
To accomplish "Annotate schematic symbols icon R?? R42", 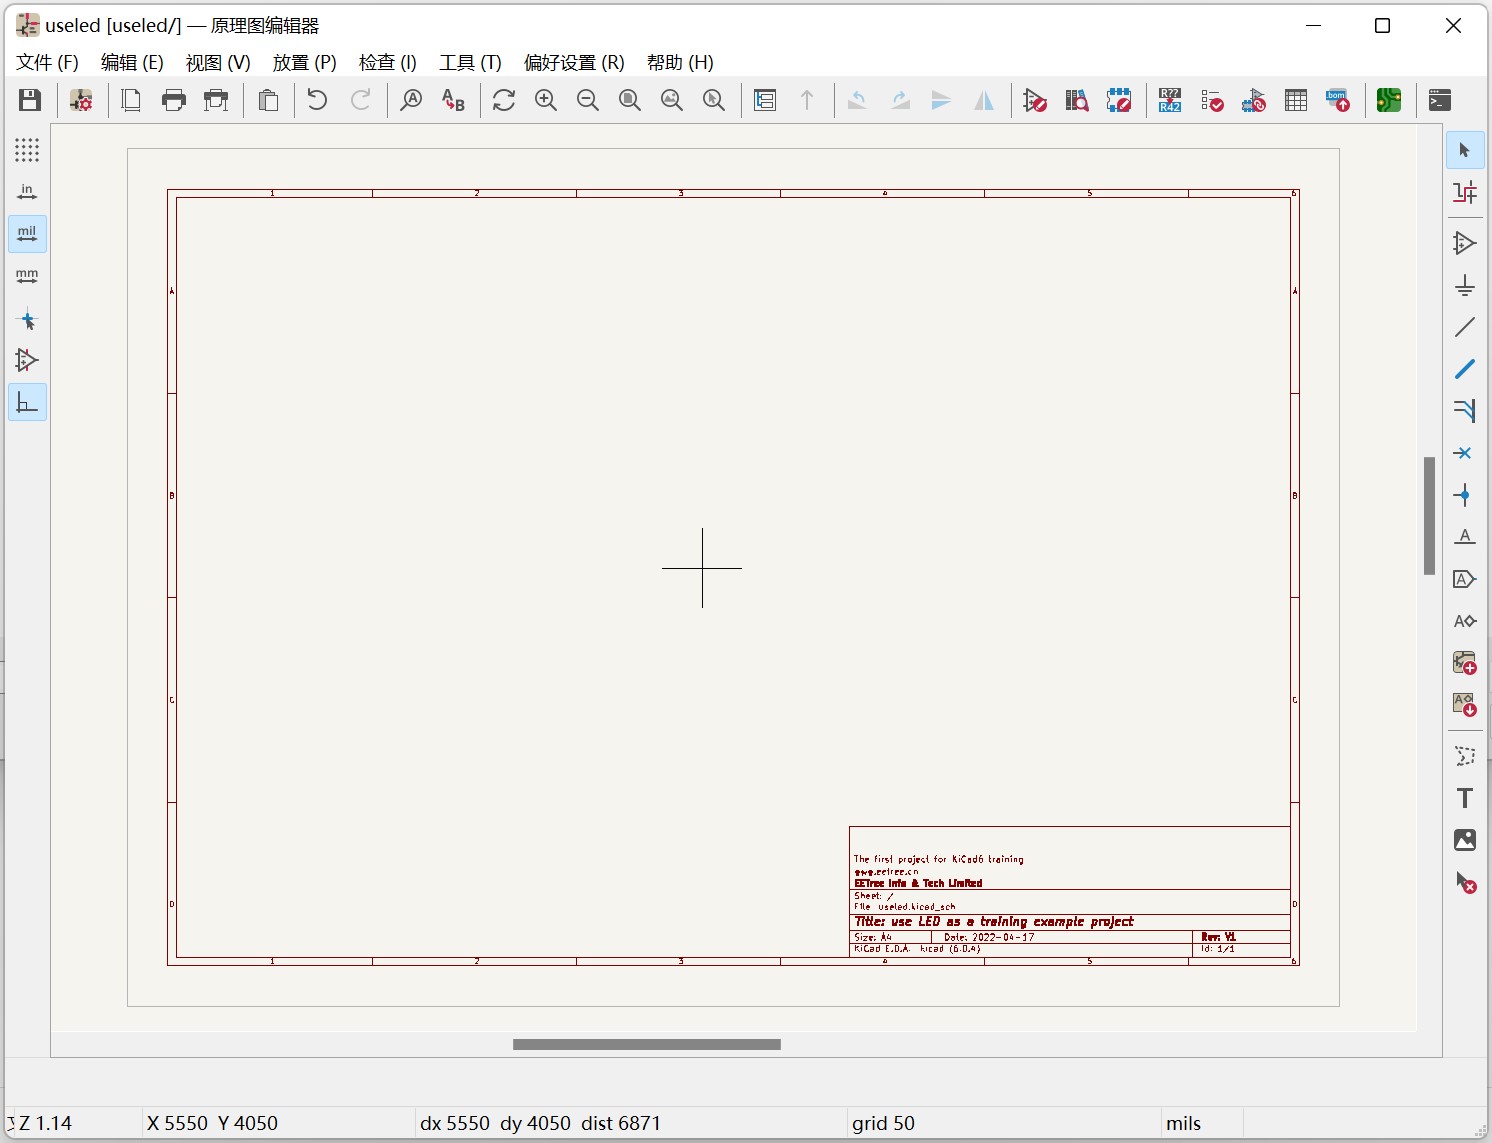I will tap(1170, 100).
